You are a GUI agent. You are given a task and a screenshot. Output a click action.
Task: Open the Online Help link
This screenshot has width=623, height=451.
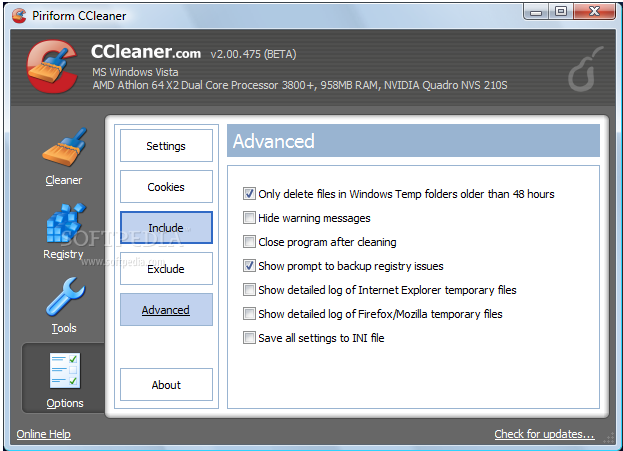pyautogui.click(x=43, y=434)
